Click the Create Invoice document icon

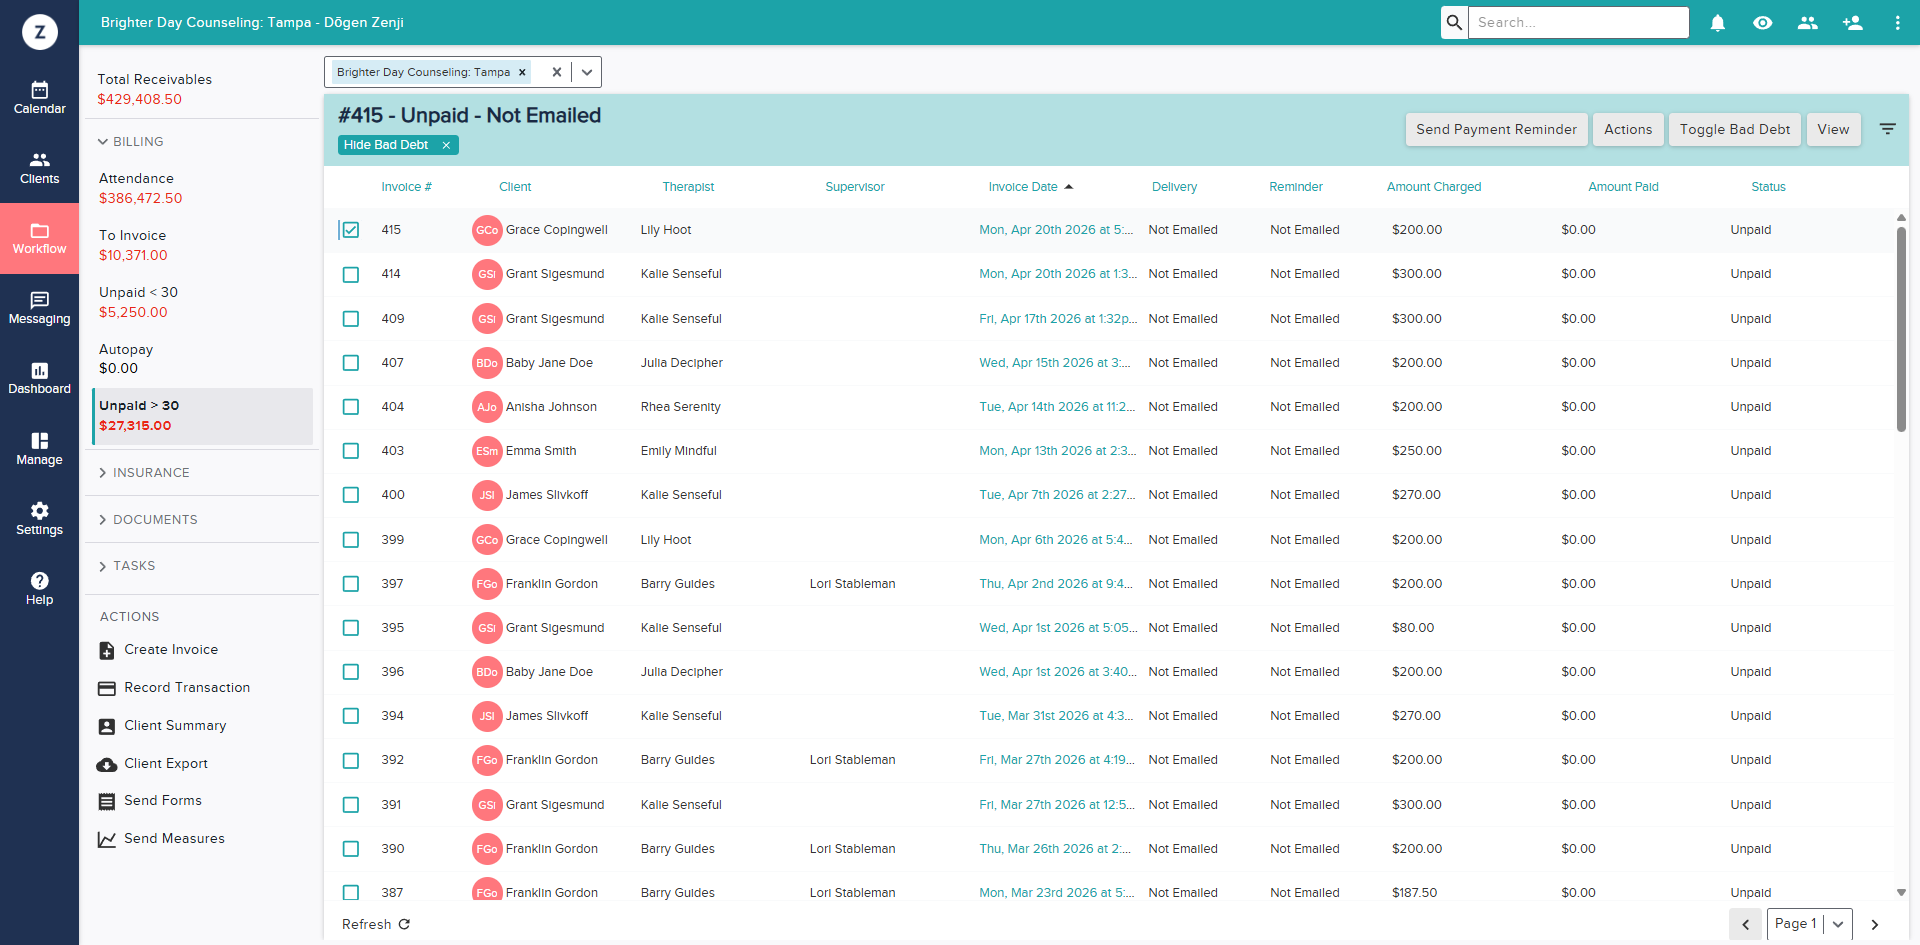107,650
